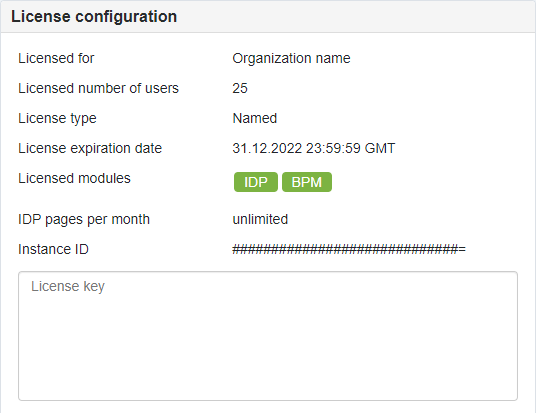Image resolution: width=536 pixels, height=413 pixels.
Task: Select the IDP licensed module badge
Action: tap(256, 182)
